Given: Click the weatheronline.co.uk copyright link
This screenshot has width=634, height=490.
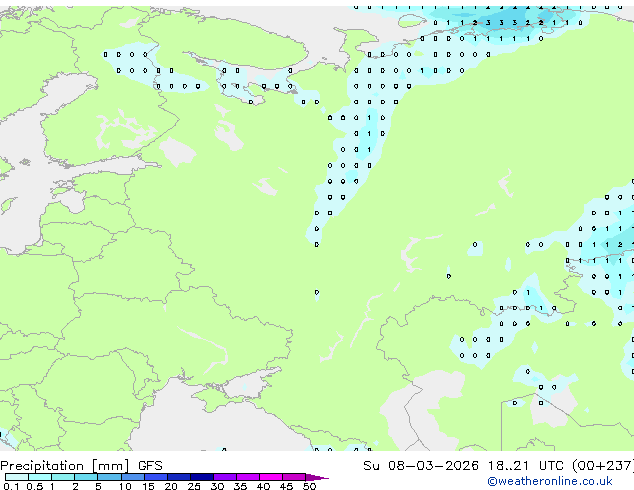Looking at the screenshot, I should pyautogui.click(x=550, y=481).
